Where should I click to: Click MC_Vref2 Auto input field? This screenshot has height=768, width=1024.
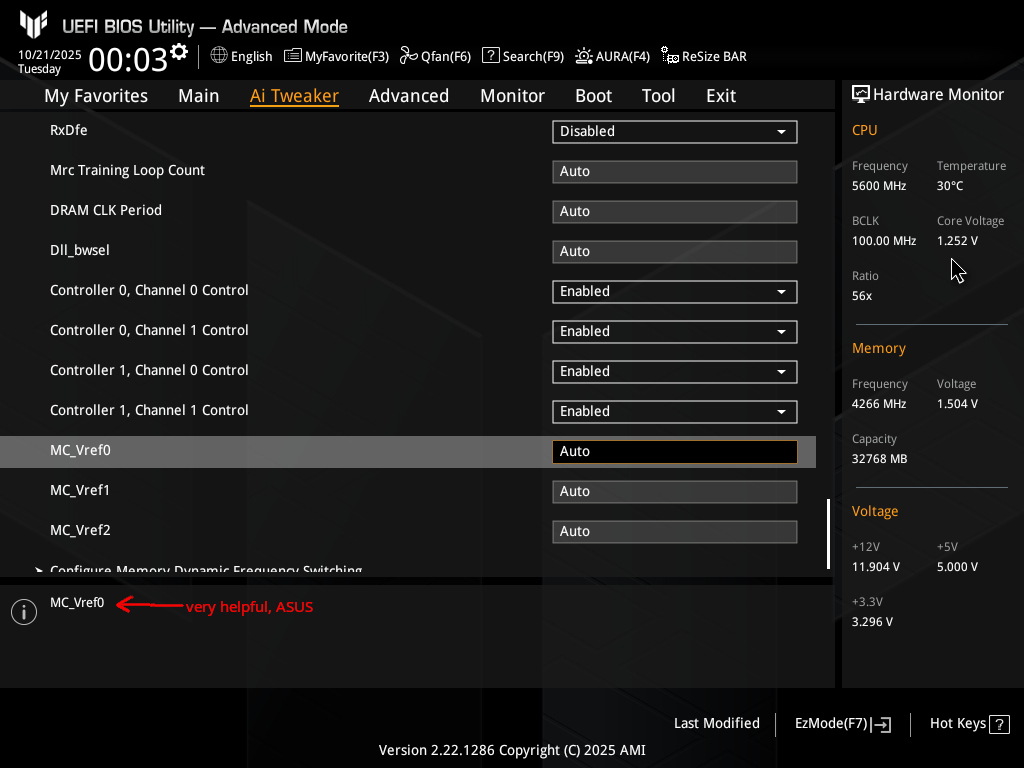(x=675, y=532)
